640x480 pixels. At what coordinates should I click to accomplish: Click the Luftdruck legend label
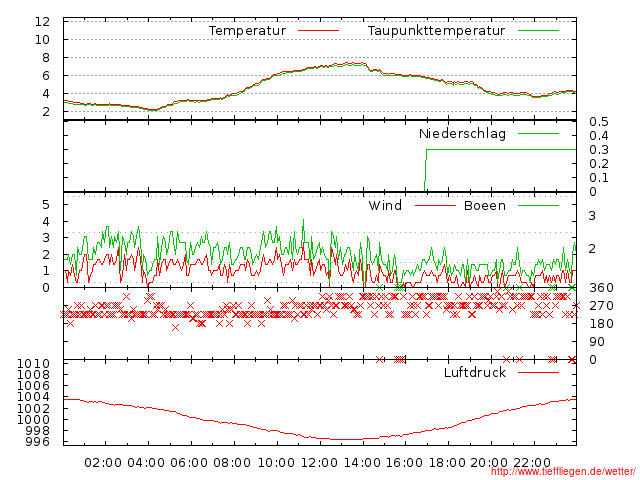point(475,372)
